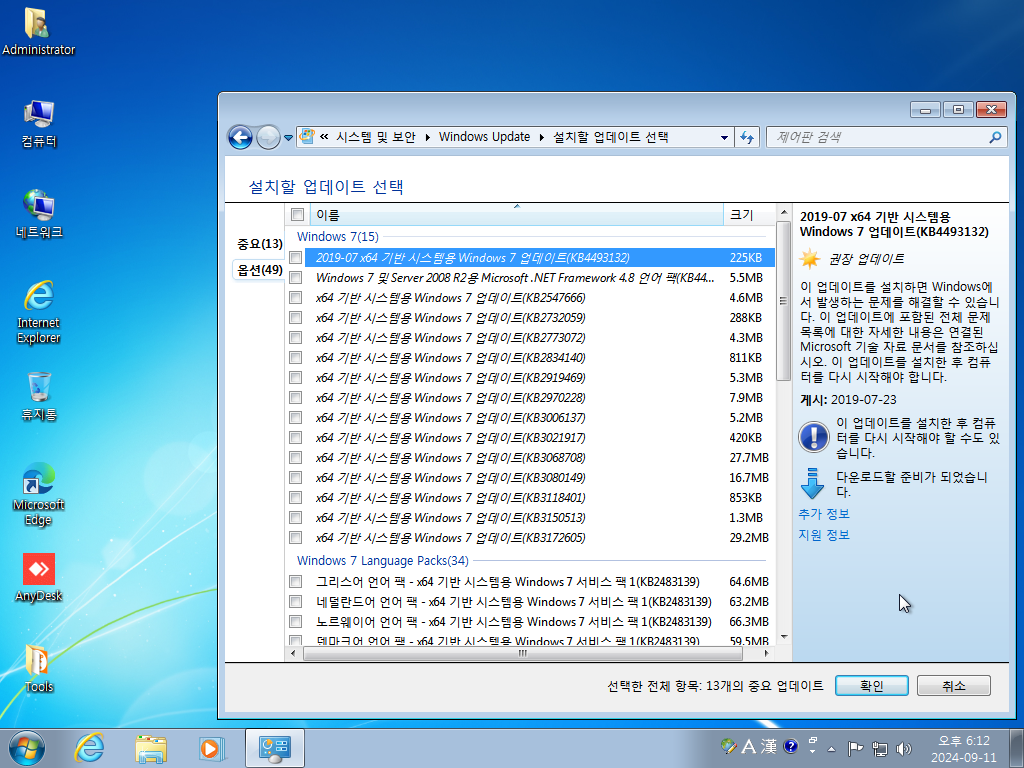
Task: Check the KB3068708 update checkbox
Action: coord(295,458)
